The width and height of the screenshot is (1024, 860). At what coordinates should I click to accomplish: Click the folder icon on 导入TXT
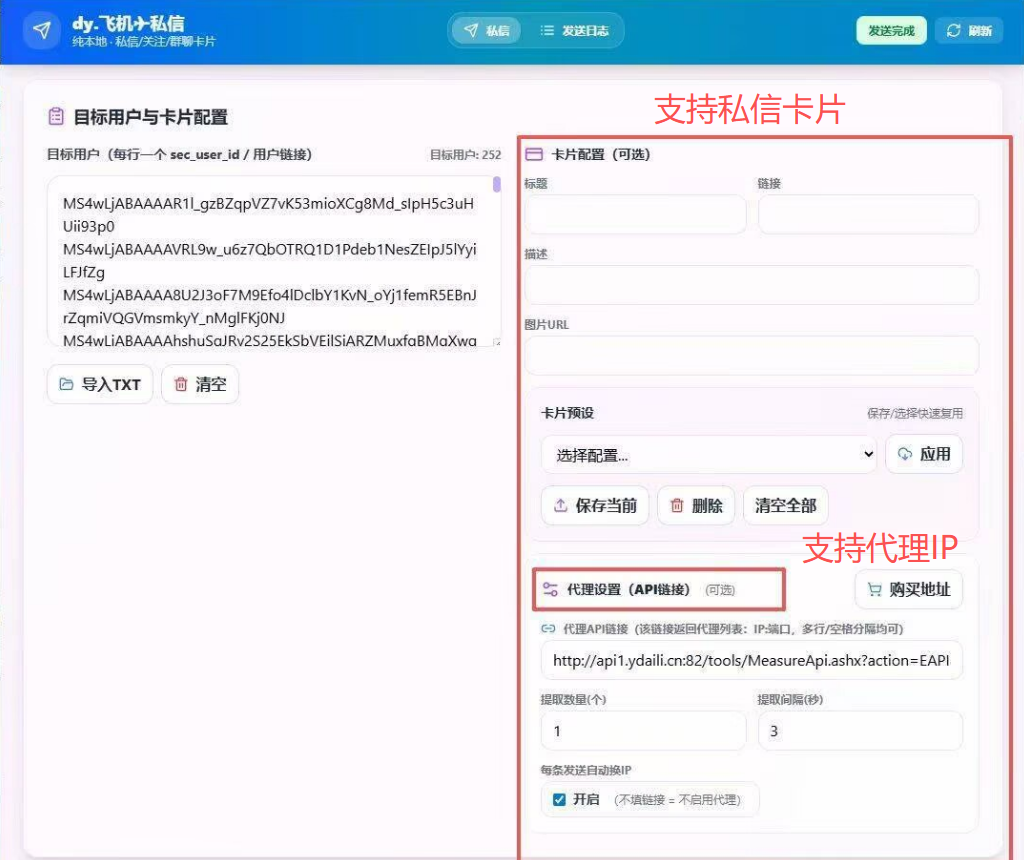click(x=67, y=384)
